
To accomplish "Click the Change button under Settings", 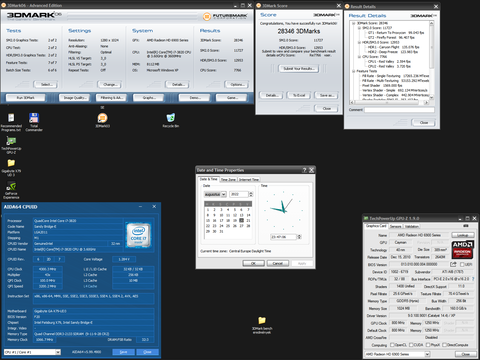I will (x=110, y=85).
